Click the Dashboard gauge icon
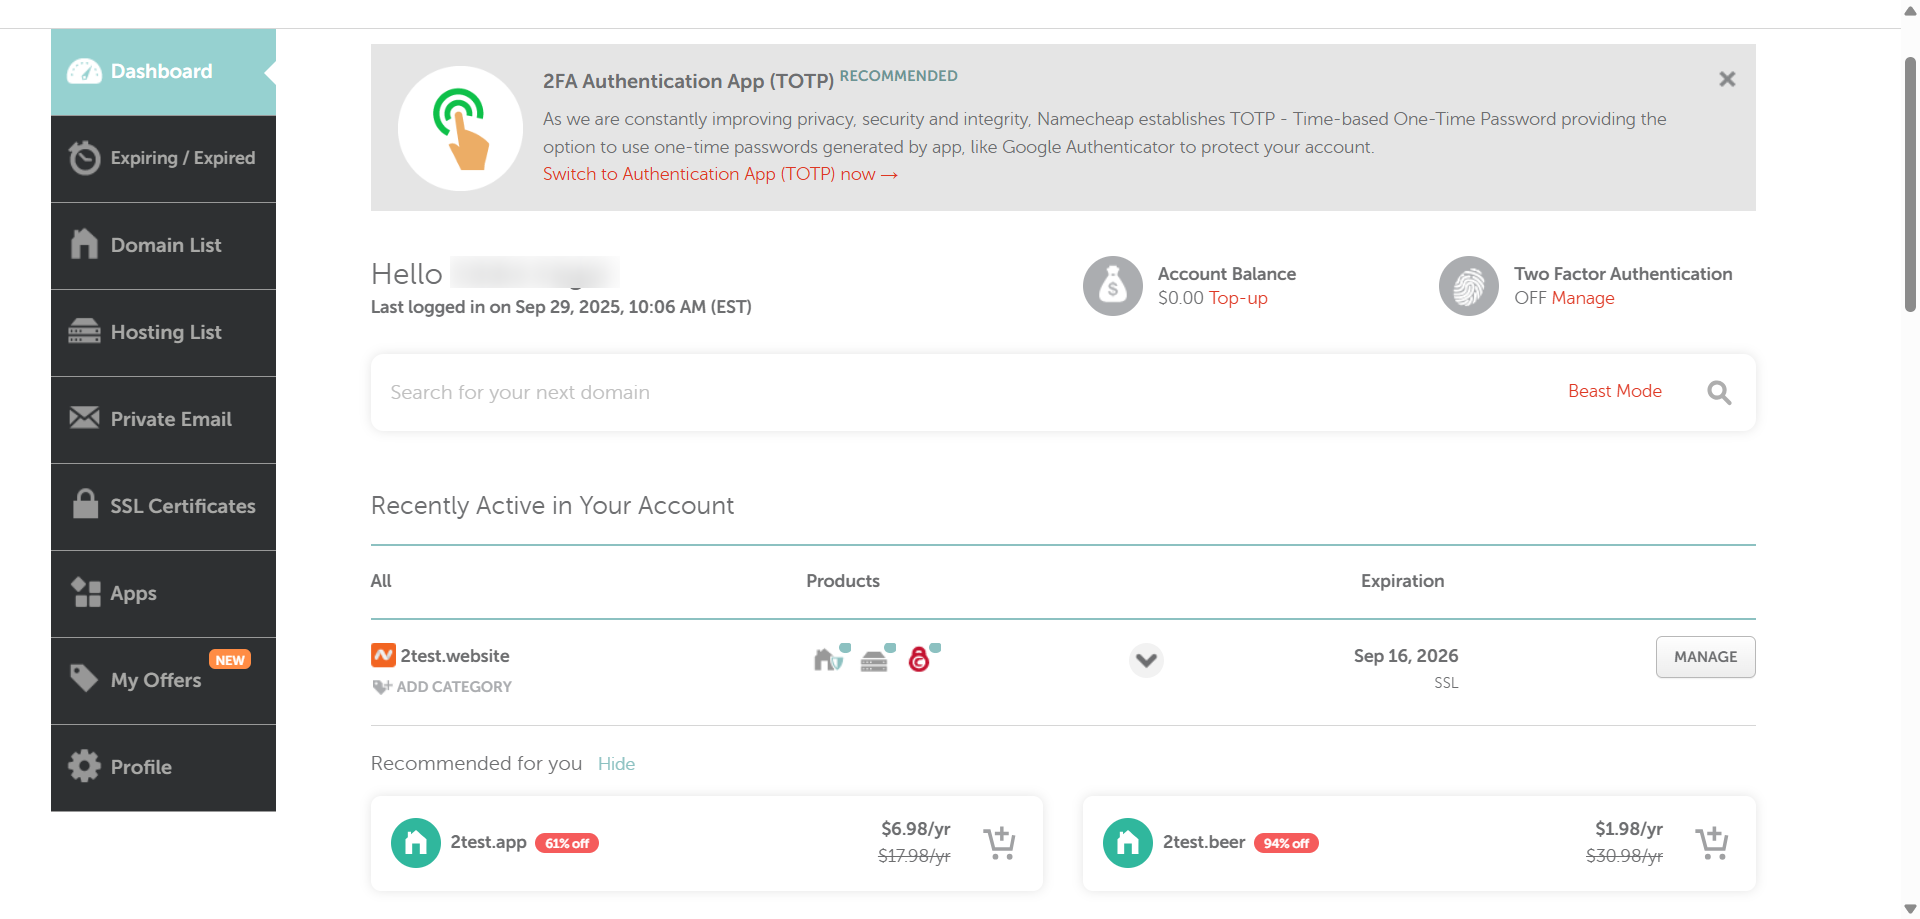 [x=84, y=72]
